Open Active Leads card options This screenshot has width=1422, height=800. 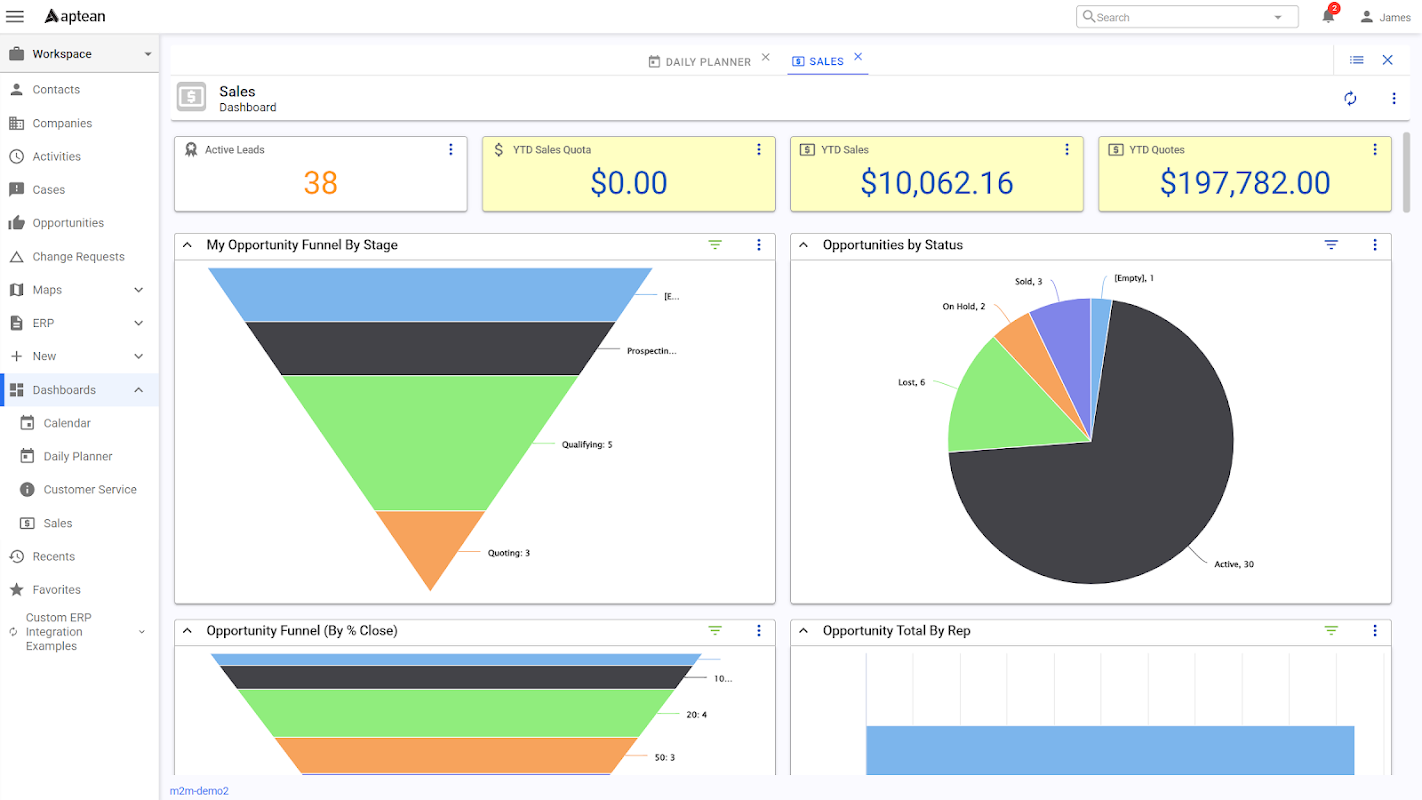click(450, 149)
